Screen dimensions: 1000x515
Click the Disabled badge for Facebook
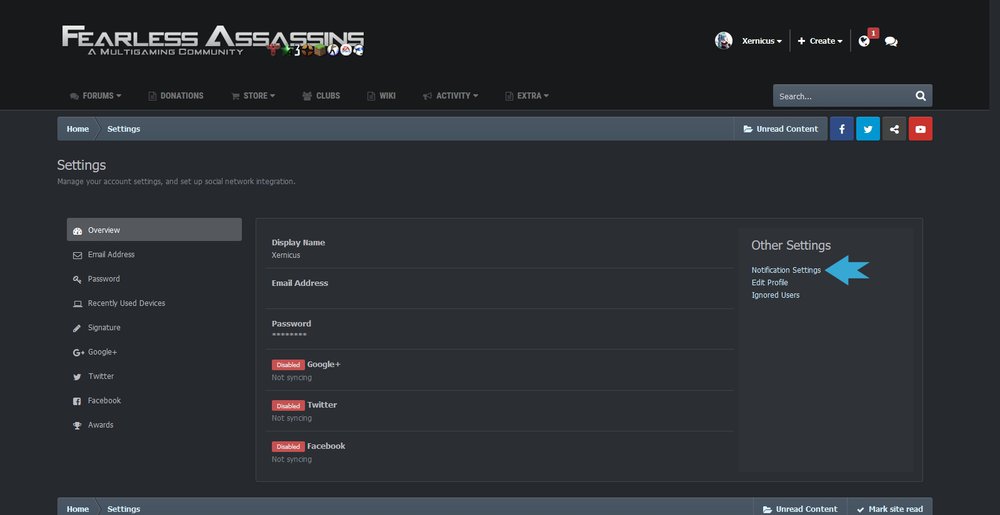288,447
